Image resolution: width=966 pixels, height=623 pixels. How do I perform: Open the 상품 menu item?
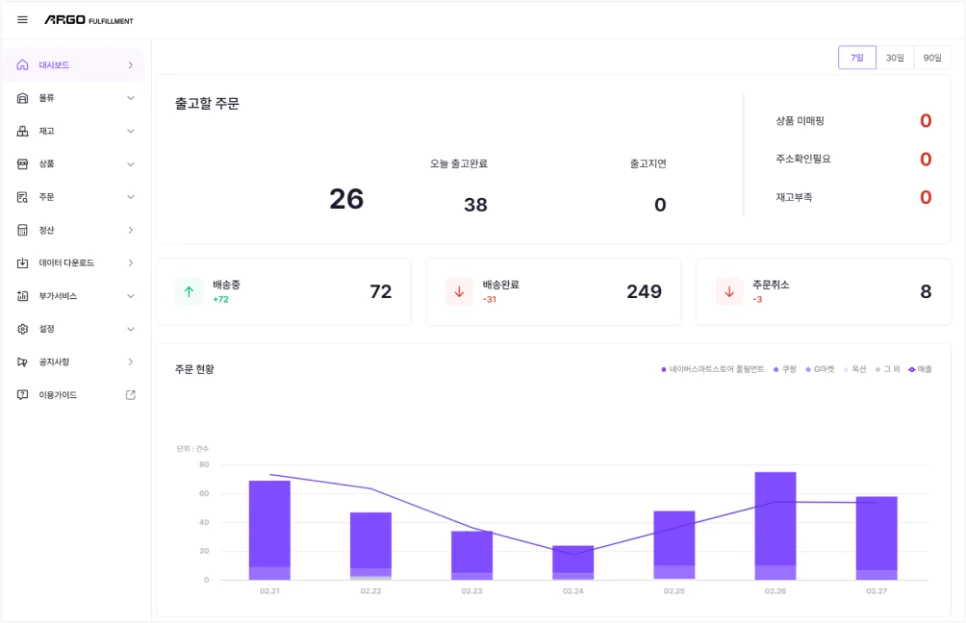coord(74,164)
